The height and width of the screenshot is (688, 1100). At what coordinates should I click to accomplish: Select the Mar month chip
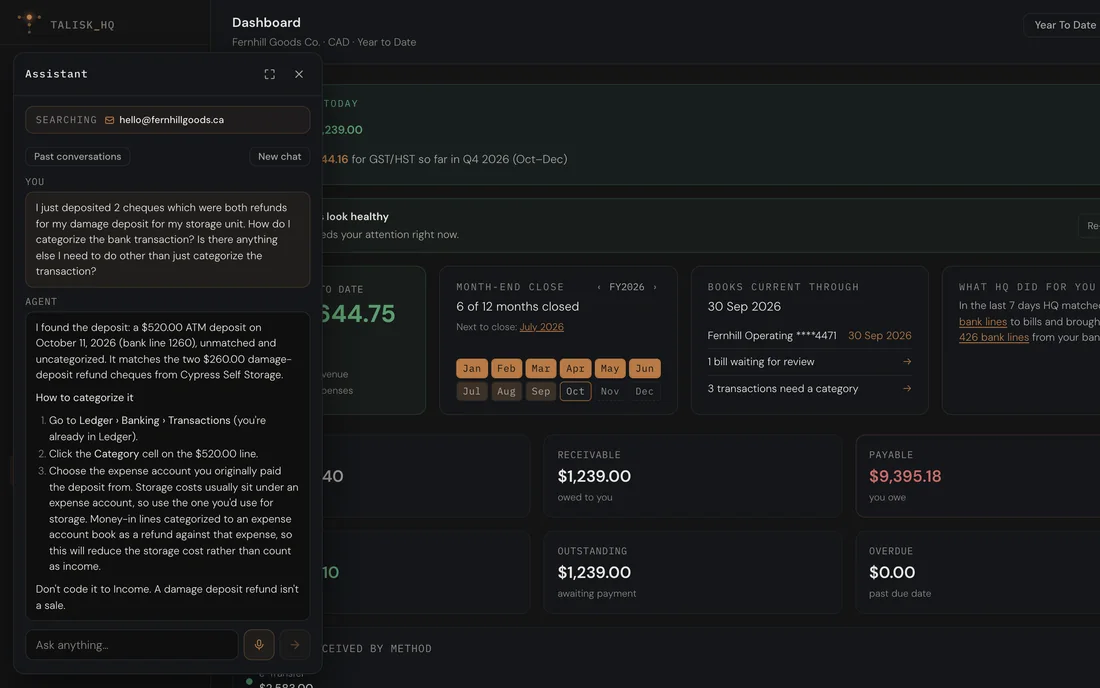(x=540, y=368)
